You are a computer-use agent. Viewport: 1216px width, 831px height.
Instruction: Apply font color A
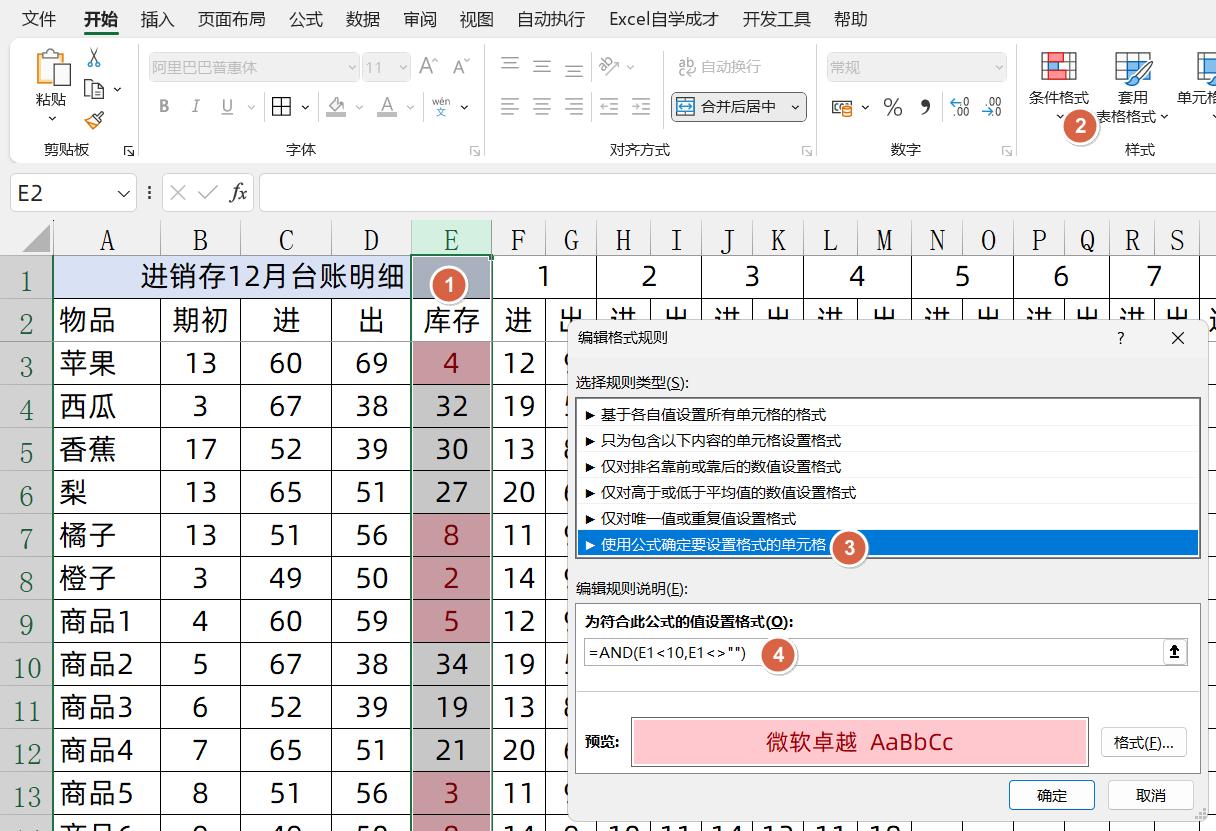pyautogui.click(x=387, y=107)
